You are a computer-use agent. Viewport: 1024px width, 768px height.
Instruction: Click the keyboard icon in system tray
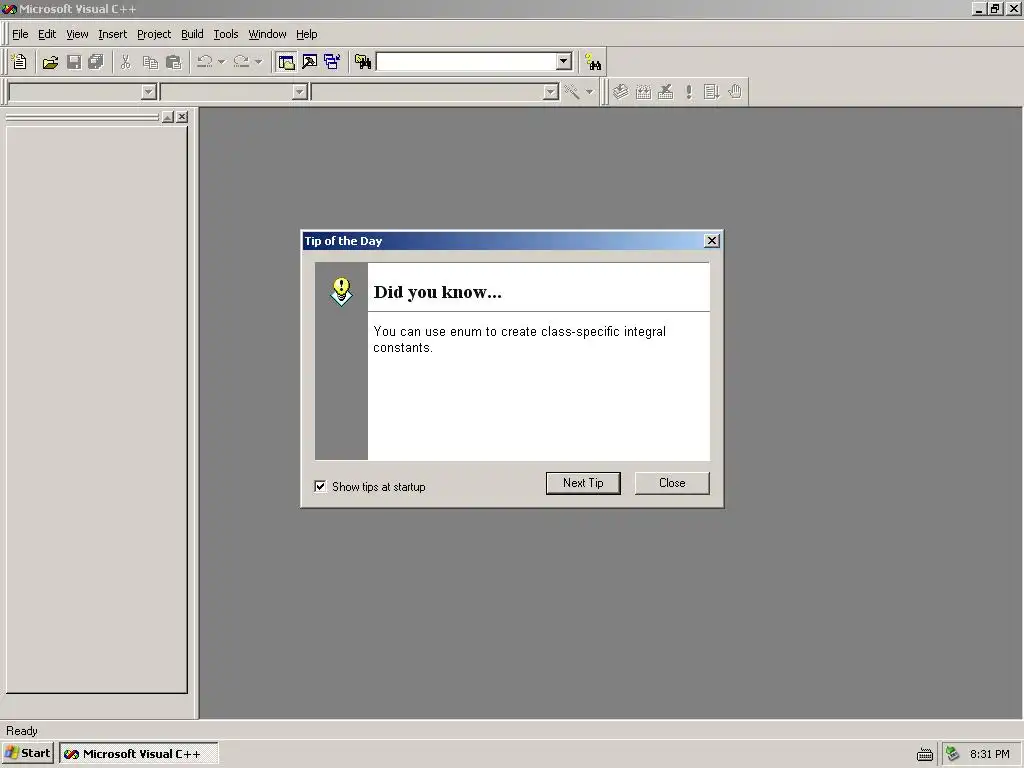coord(925,754)
